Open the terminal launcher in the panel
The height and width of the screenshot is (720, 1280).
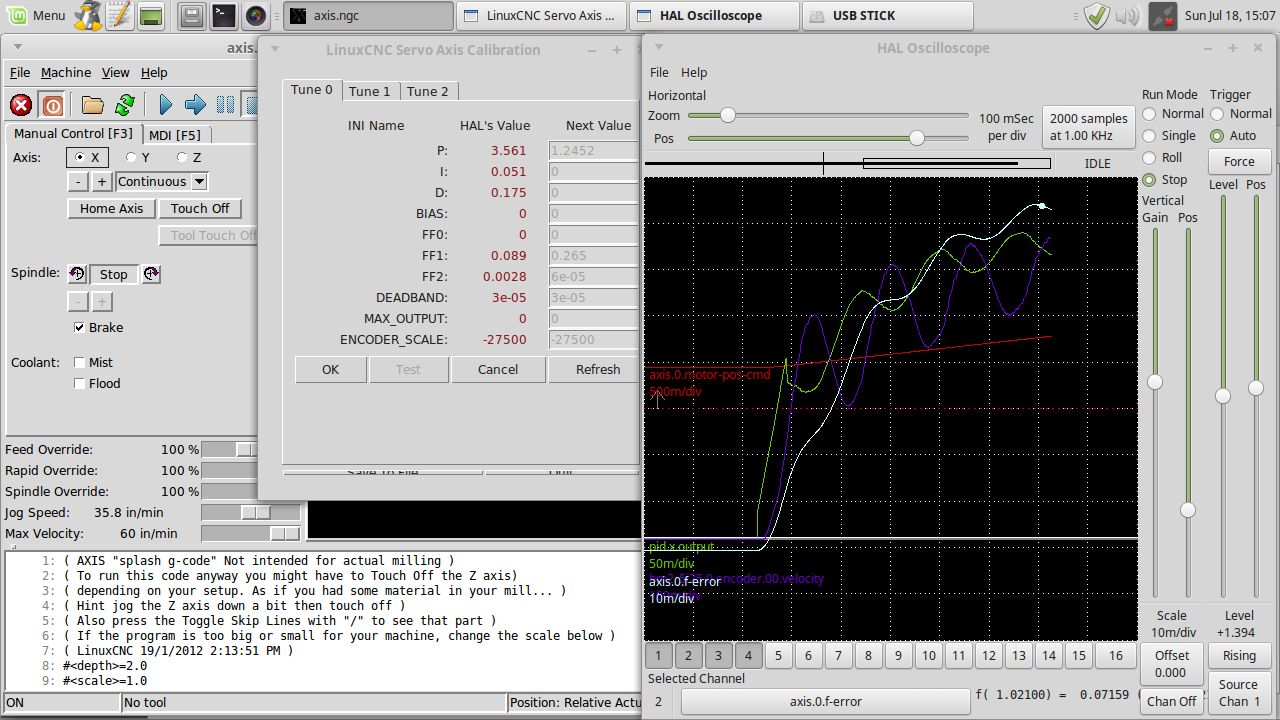click(224, 15)
